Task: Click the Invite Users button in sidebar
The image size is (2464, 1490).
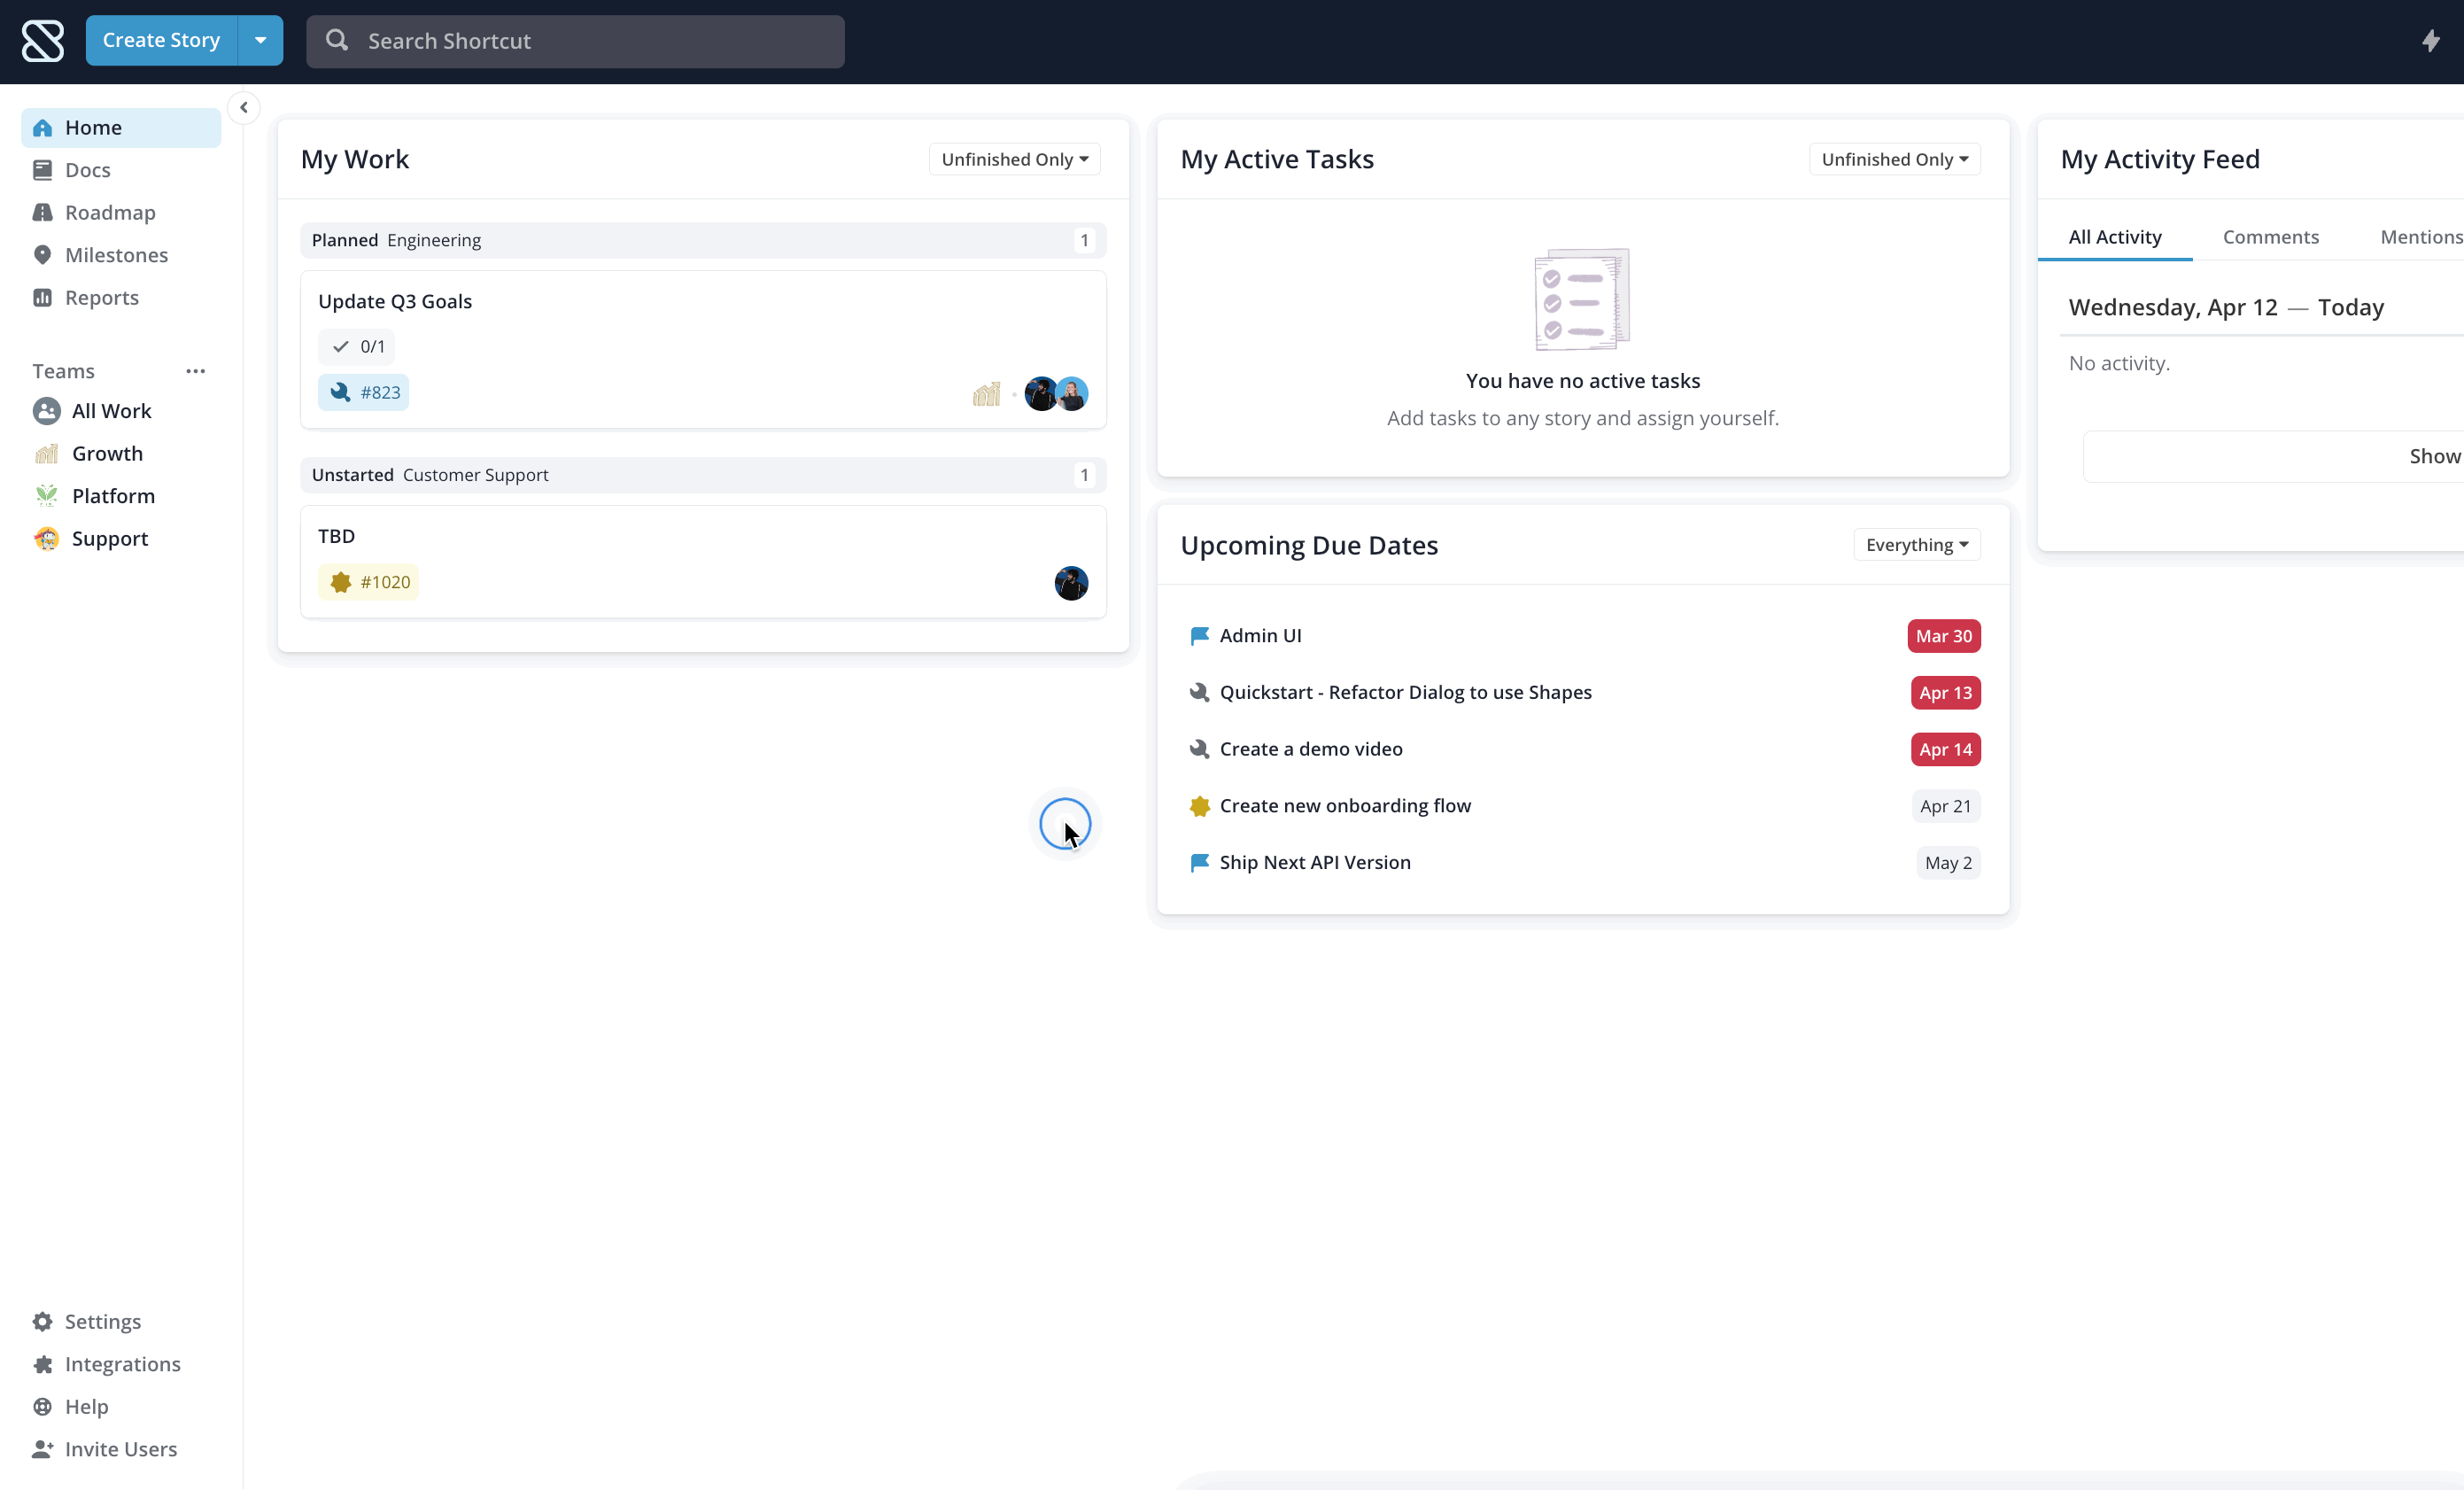Action: click(x=120, y=1447)
